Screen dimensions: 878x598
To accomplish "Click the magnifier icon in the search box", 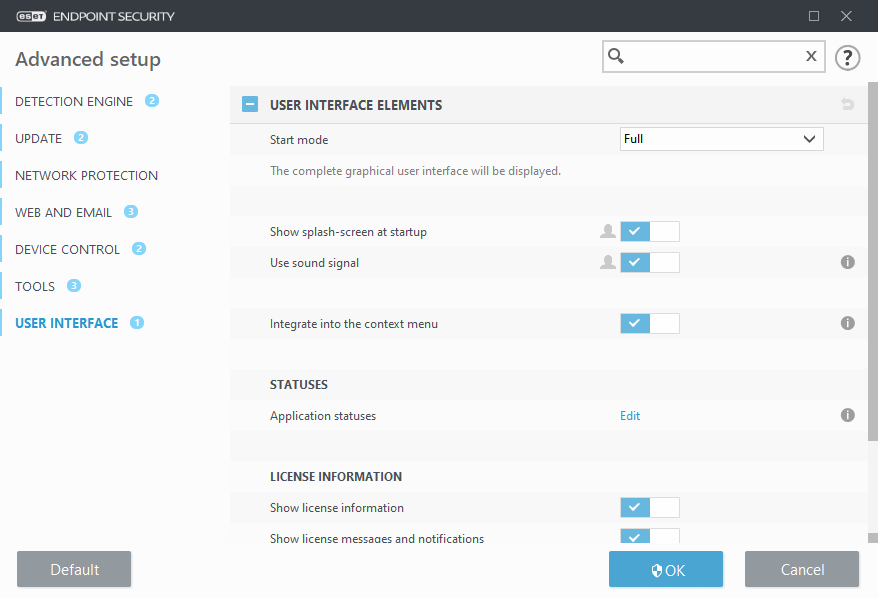I will click(x=615, y=57).
